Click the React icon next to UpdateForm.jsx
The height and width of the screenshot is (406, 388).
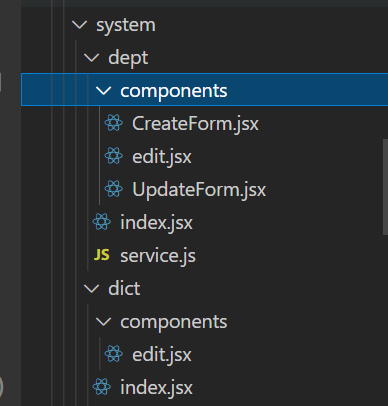(114, 189)
